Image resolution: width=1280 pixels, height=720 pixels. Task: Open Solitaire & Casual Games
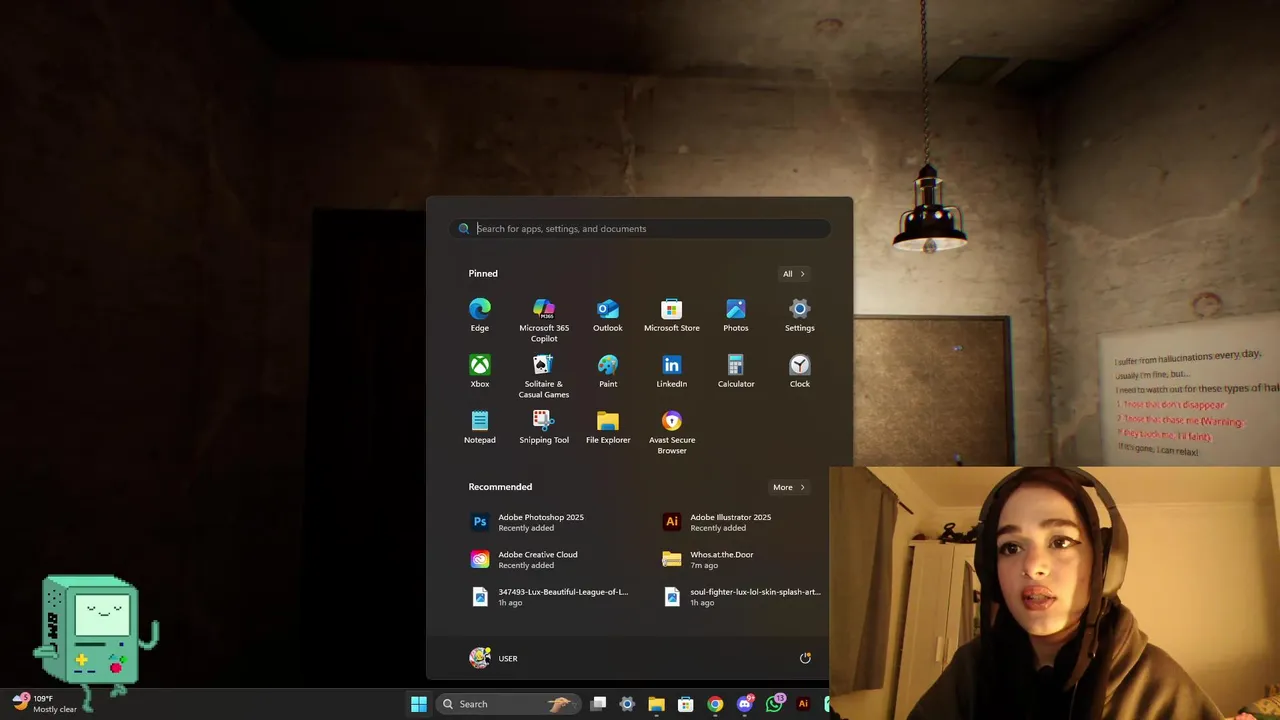(544, 376)
